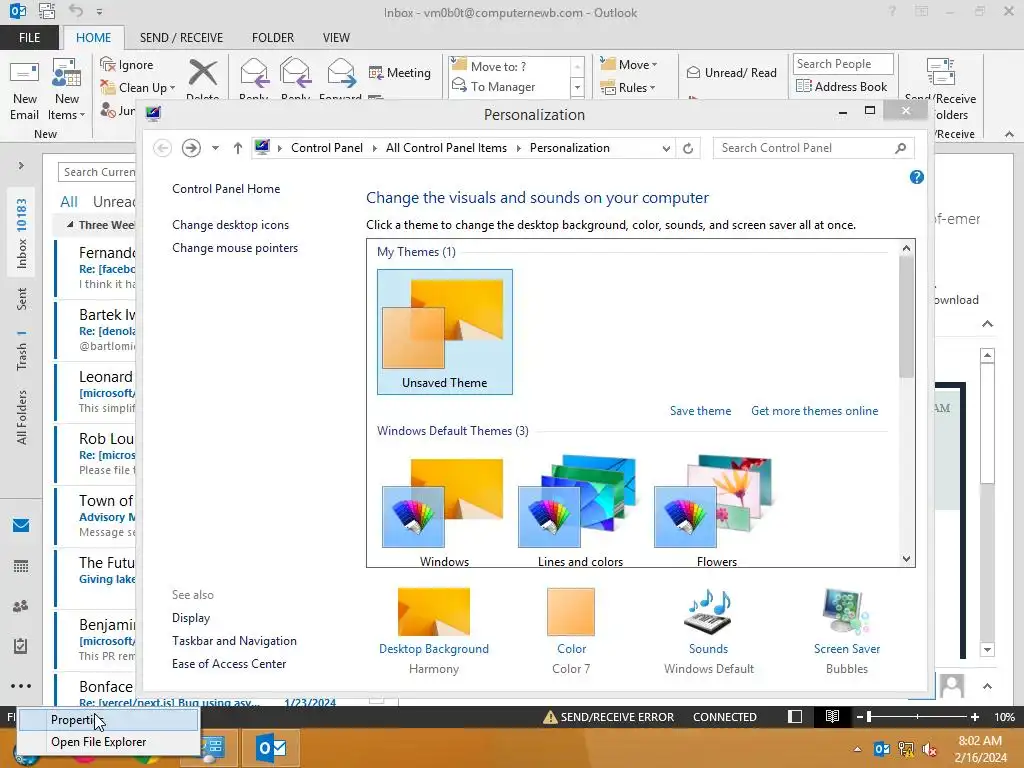
Task: Open Taskbar and Navigation link
Action: 234,641
